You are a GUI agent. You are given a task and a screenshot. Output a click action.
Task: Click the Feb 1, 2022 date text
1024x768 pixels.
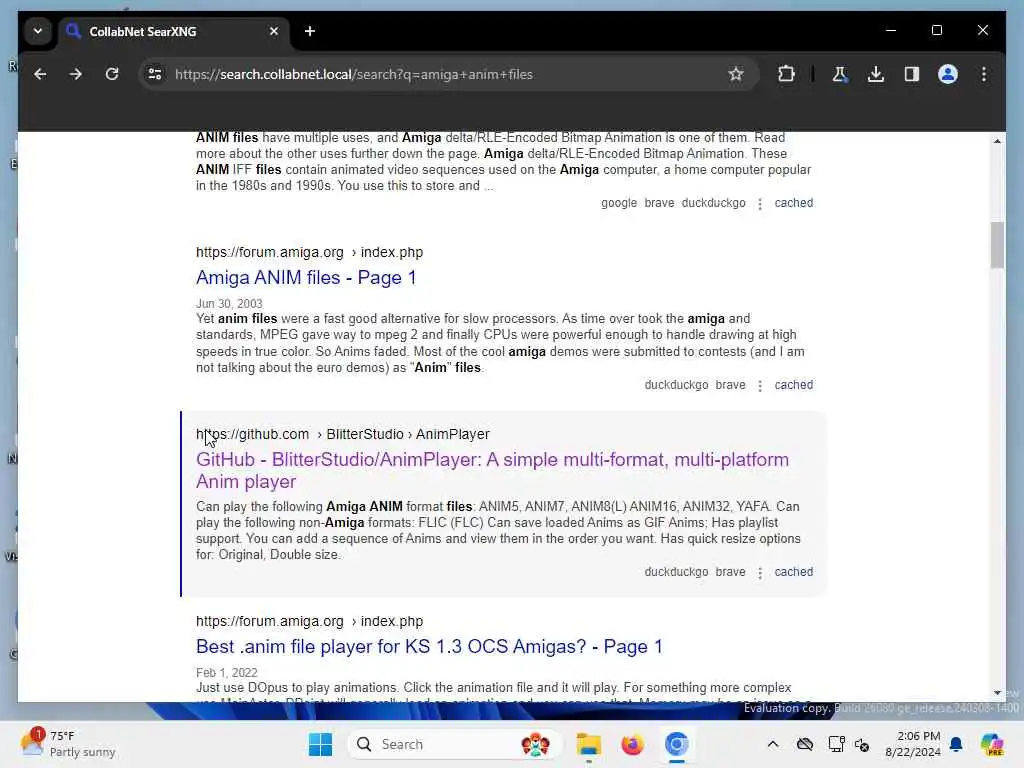(x=227, y=673)
